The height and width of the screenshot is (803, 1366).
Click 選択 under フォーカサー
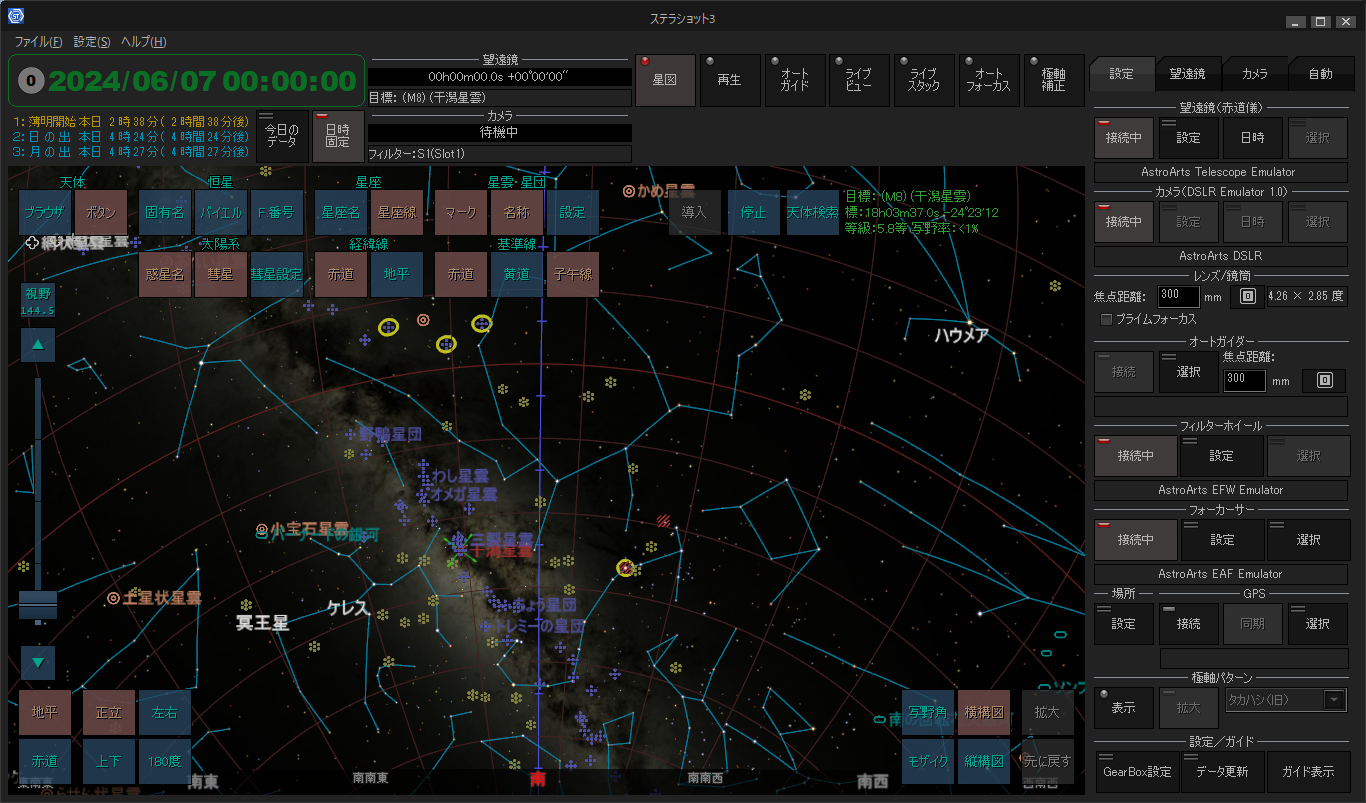(1308, 539)
